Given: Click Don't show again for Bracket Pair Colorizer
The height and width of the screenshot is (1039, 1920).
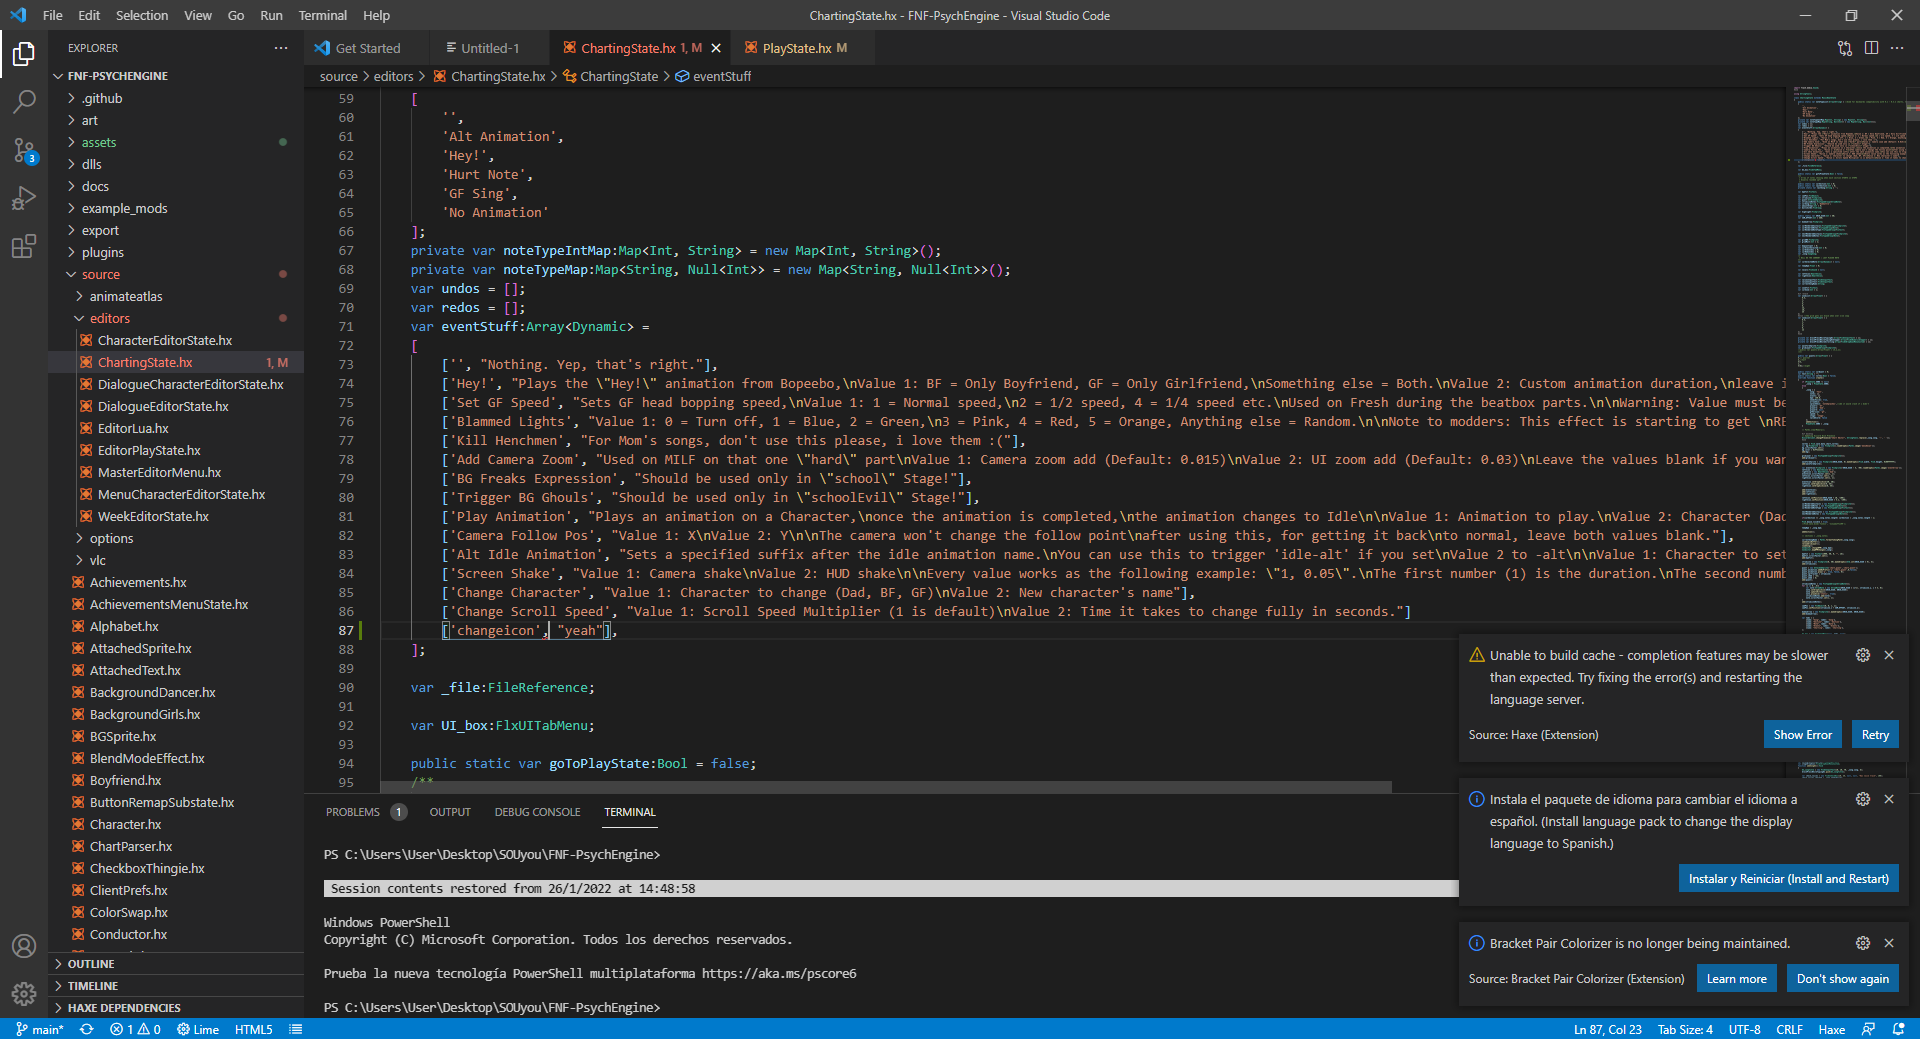Looking at the screenshot, I should click(1842, 978).
